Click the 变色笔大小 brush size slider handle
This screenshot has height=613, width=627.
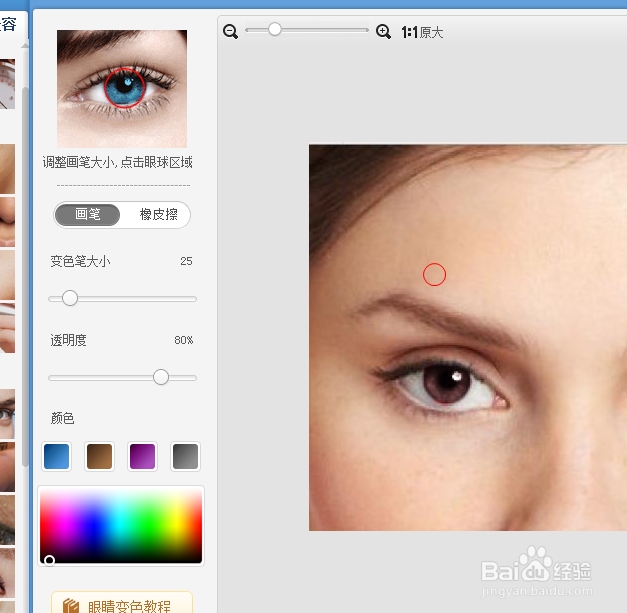(70, 298)
